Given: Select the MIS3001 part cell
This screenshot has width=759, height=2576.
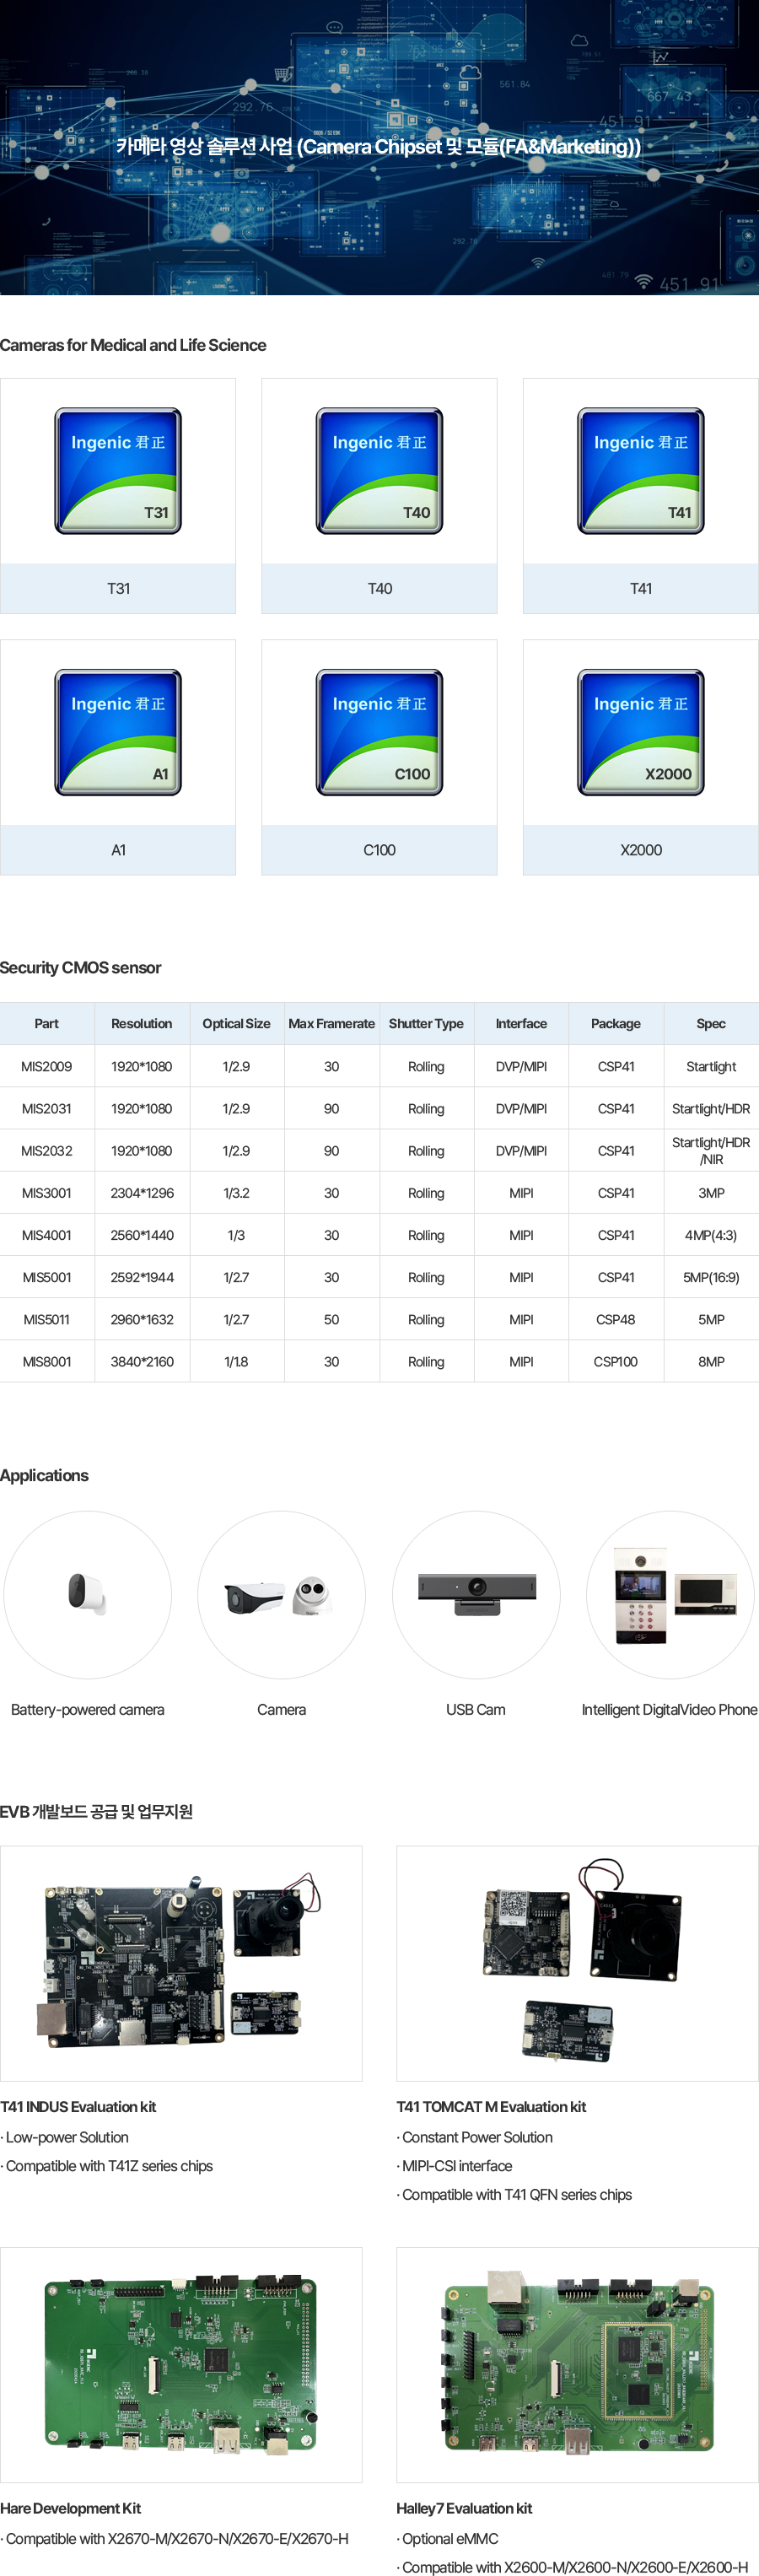Looking at the screenshot, I should 47,1193.
